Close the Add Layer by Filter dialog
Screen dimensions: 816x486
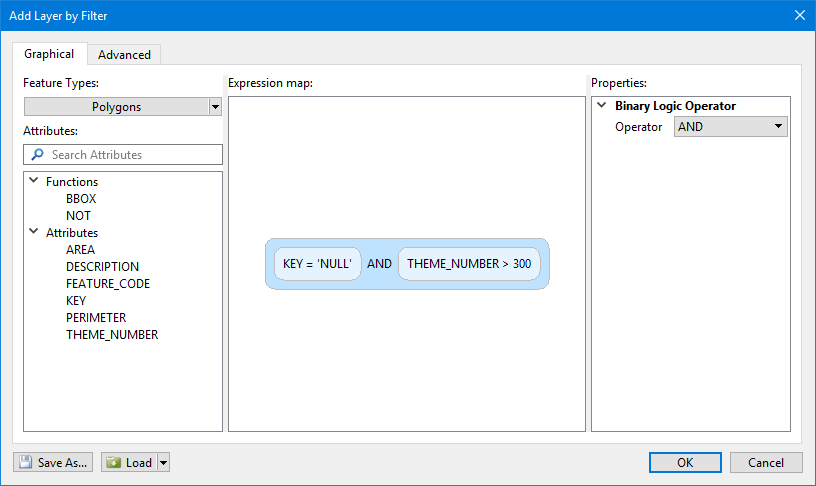(x=799, y=14)
